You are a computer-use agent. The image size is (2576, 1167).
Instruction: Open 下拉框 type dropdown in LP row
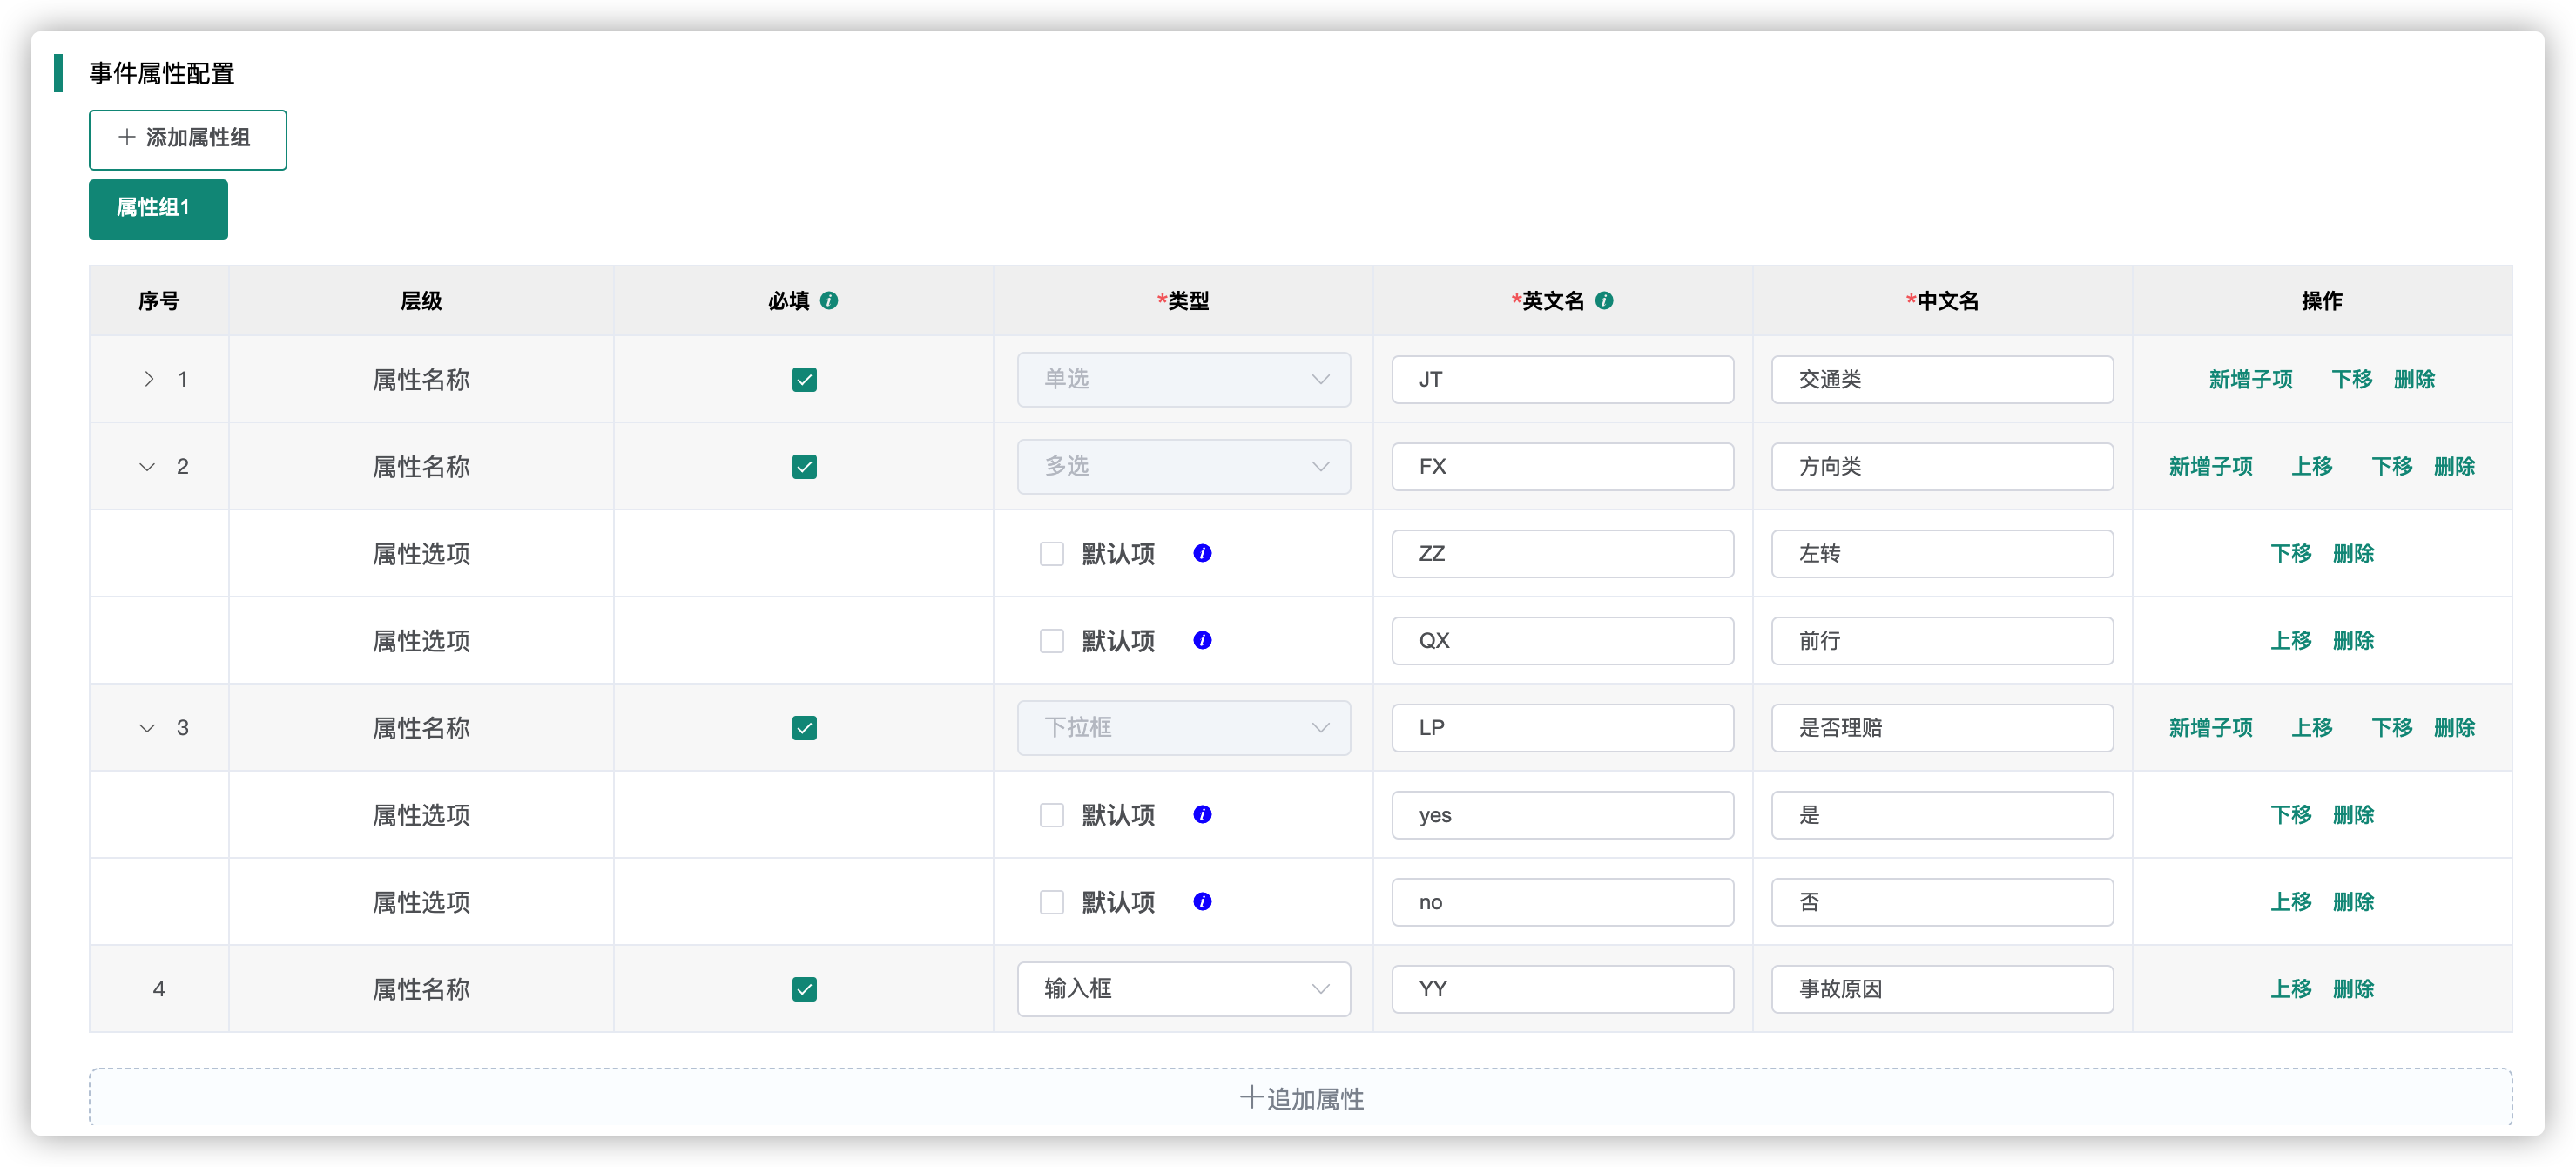(x=1183, y=727)
